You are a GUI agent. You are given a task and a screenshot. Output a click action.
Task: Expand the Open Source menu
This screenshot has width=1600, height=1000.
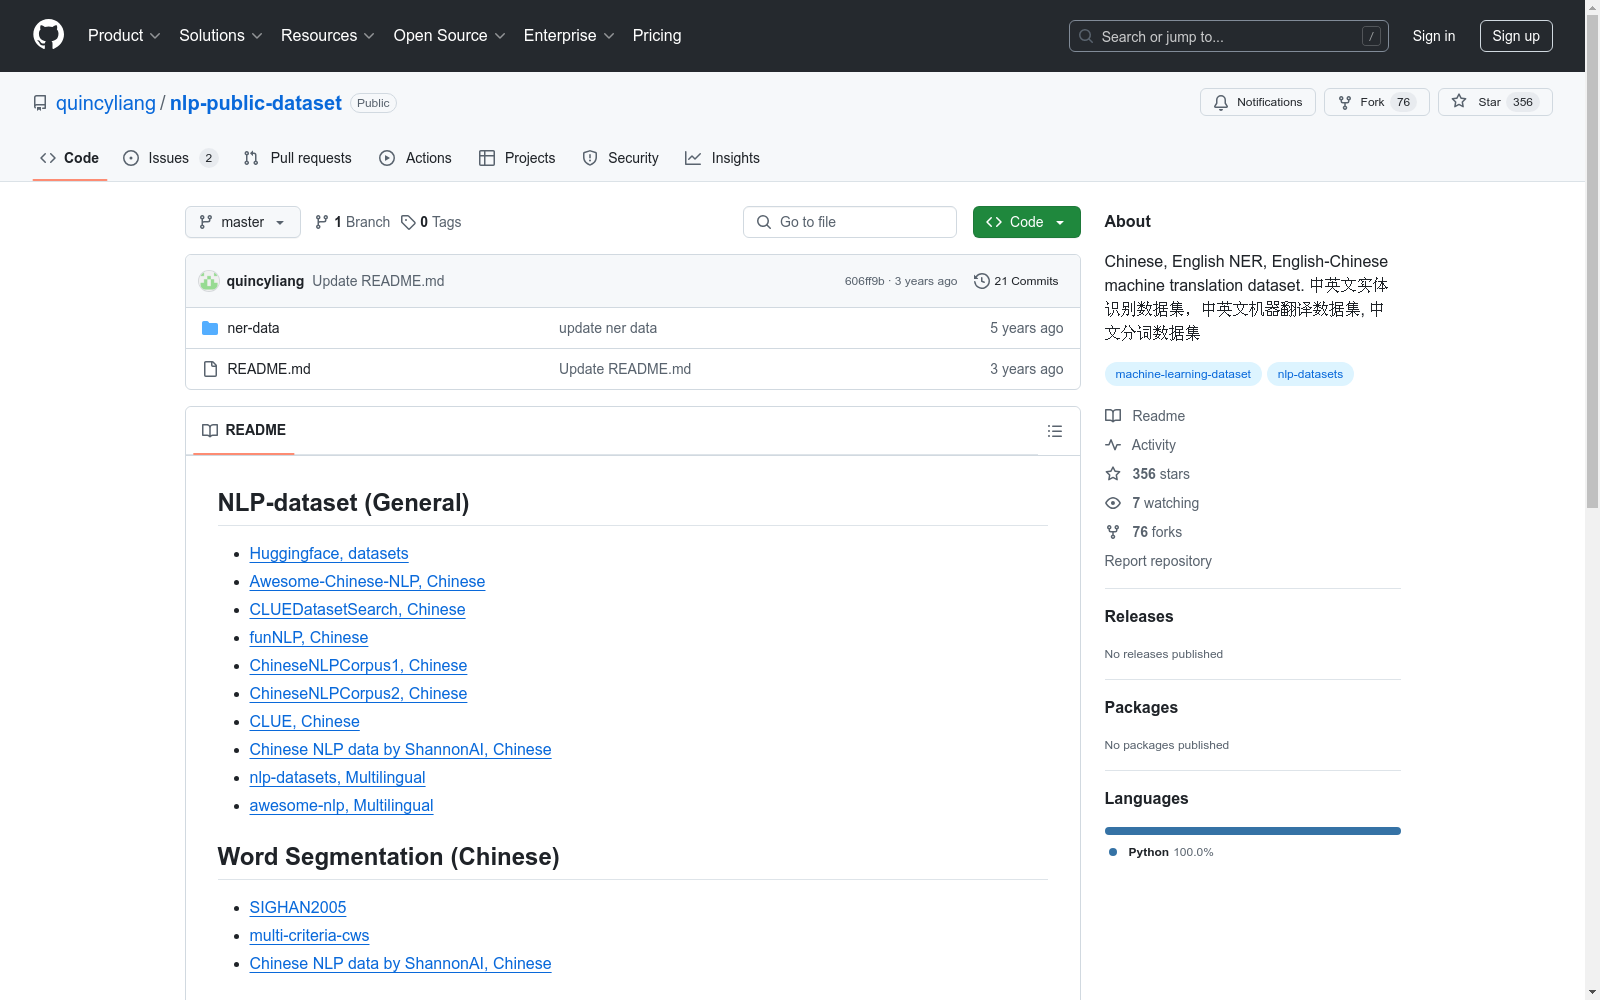click(450, 36)
